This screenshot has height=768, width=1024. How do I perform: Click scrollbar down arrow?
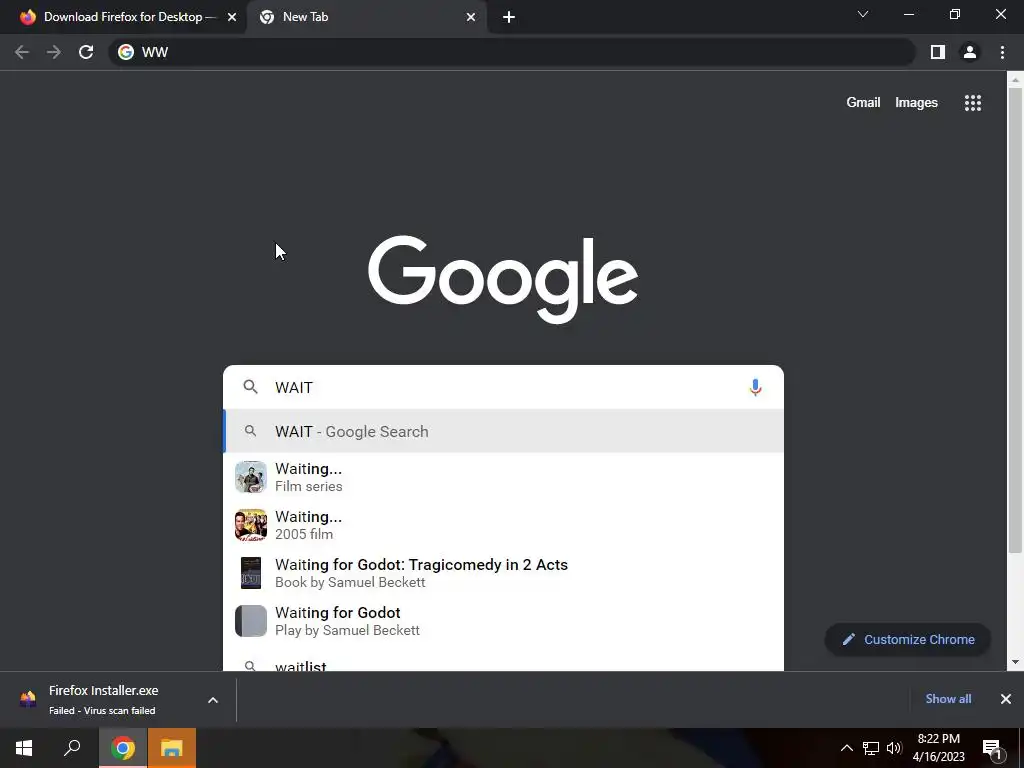pyautogui.click(x=1015, y=662)
